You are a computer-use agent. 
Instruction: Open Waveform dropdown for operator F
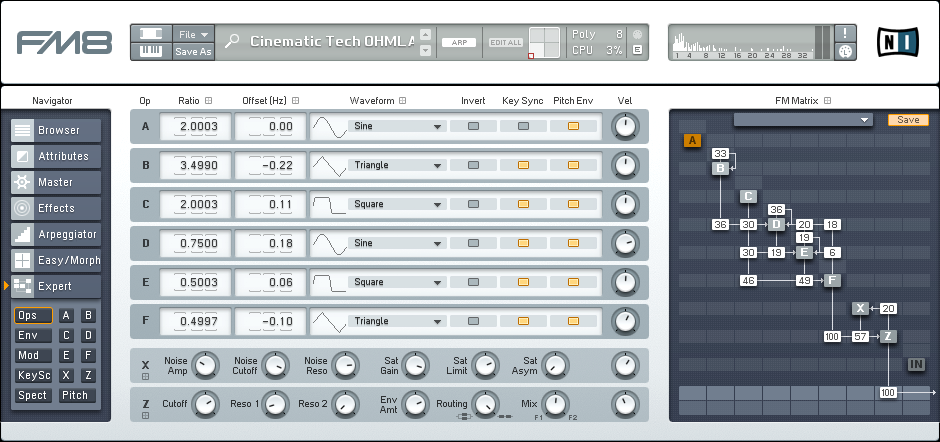click(397, 321)
